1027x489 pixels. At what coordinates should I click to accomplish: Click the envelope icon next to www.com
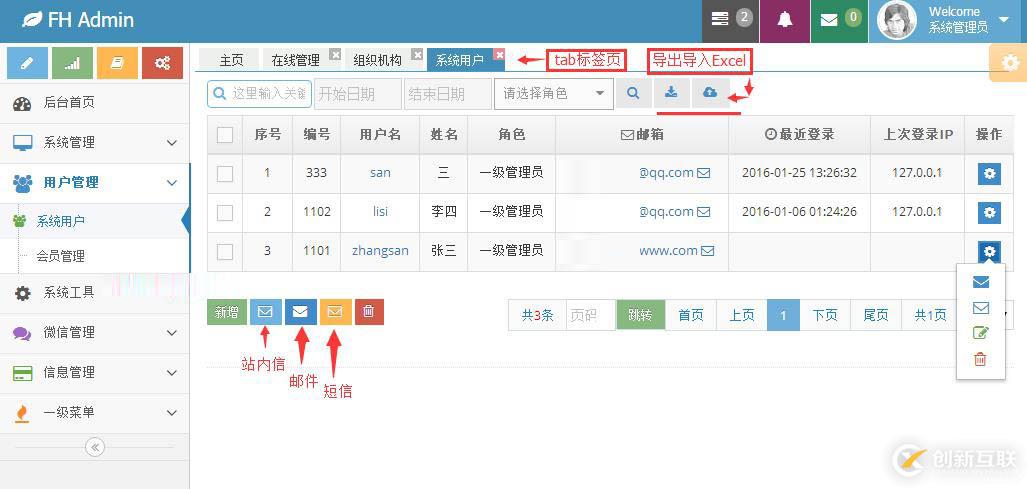[707, 250]
